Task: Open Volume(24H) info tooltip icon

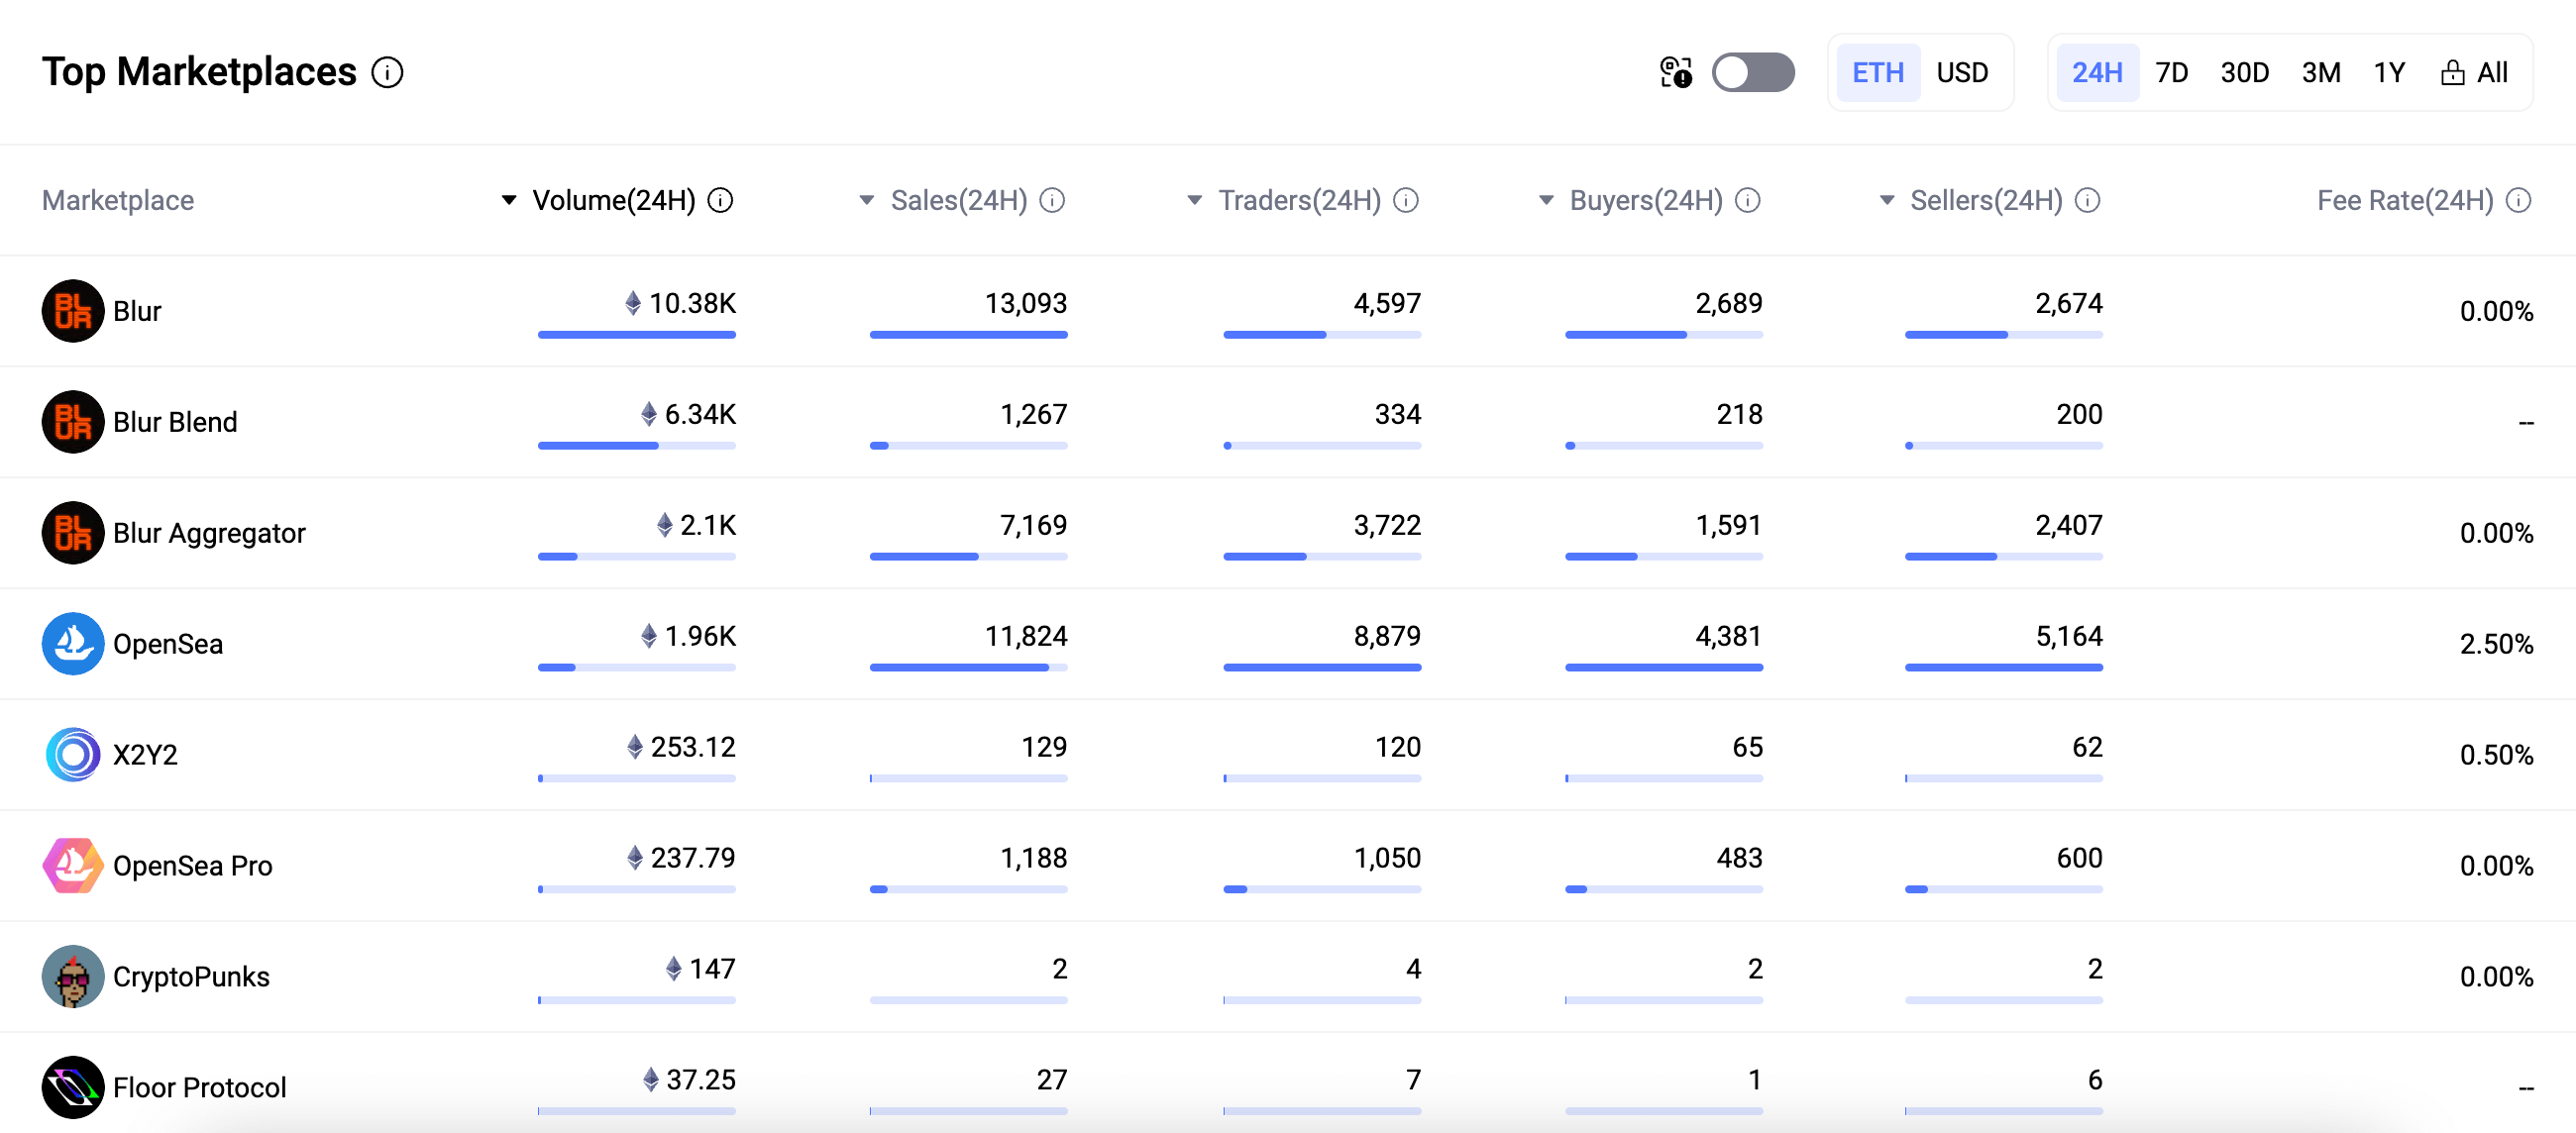Action: click(x=720, y=201)
